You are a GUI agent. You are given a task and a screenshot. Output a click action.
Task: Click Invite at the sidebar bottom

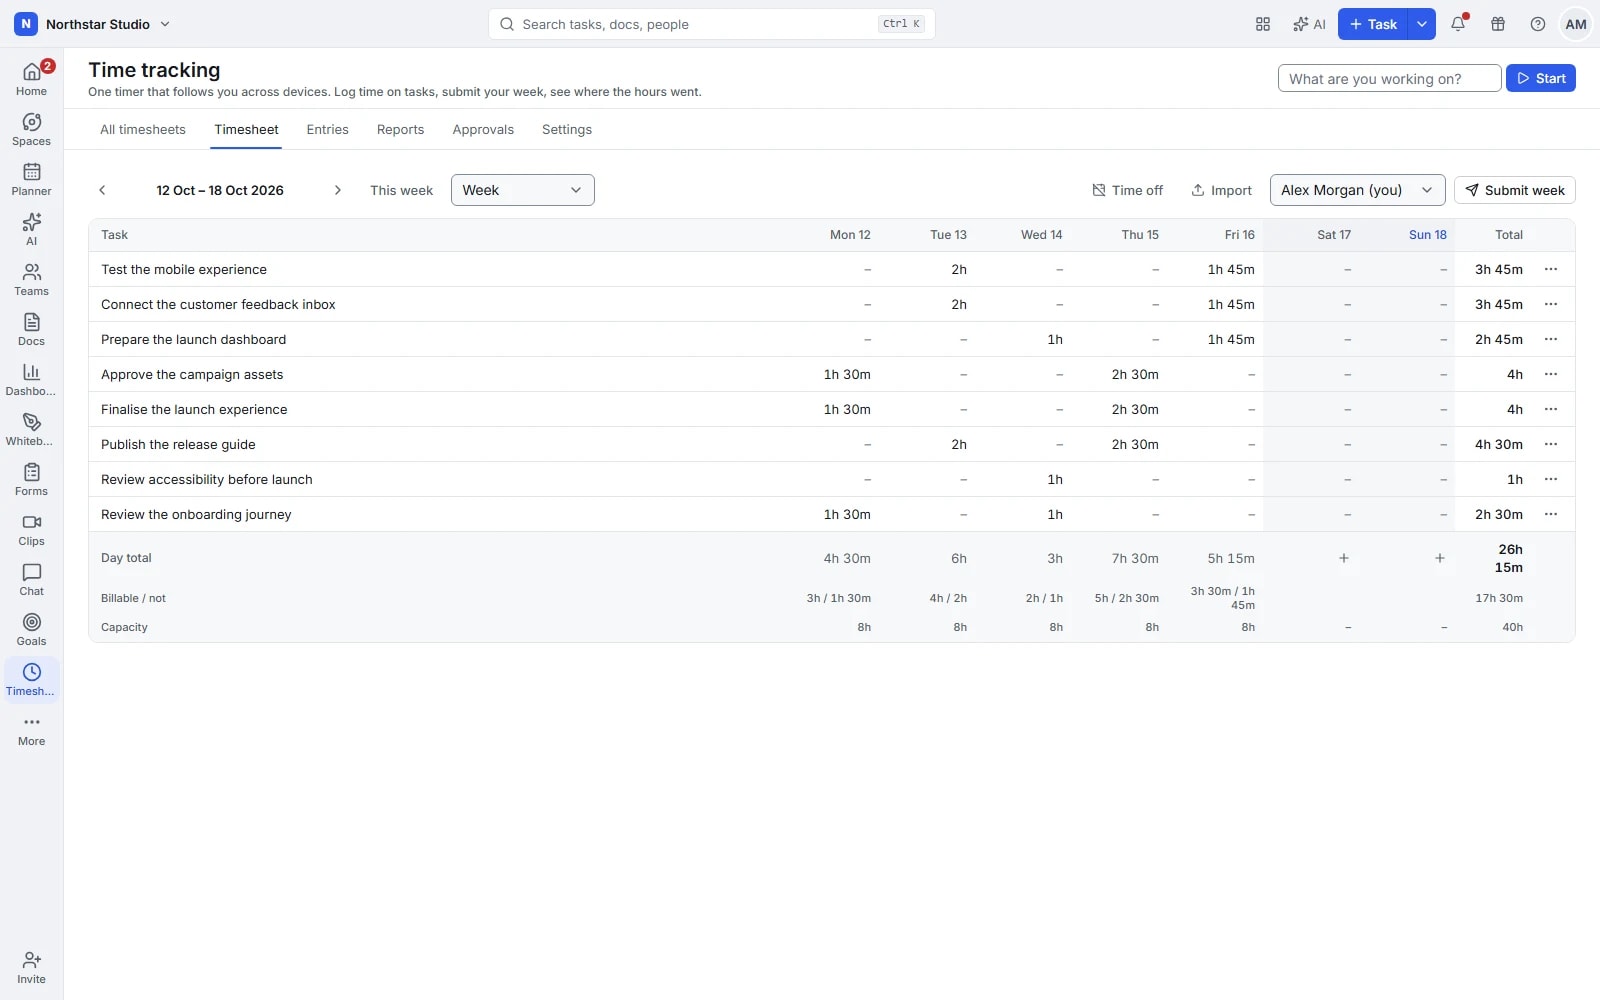point(31,967)
